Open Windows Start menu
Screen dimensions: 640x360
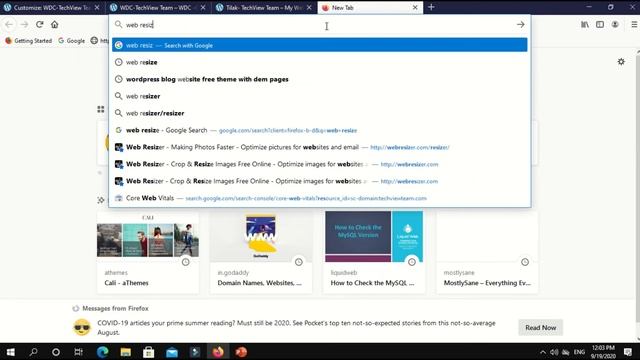click(x=11, y=352)
